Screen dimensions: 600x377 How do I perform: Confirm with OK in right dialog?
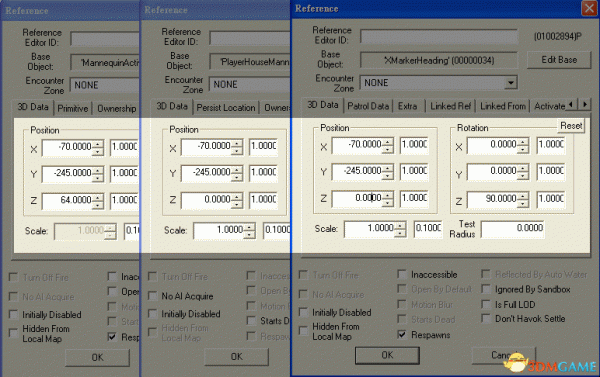[x=387, y=355]
